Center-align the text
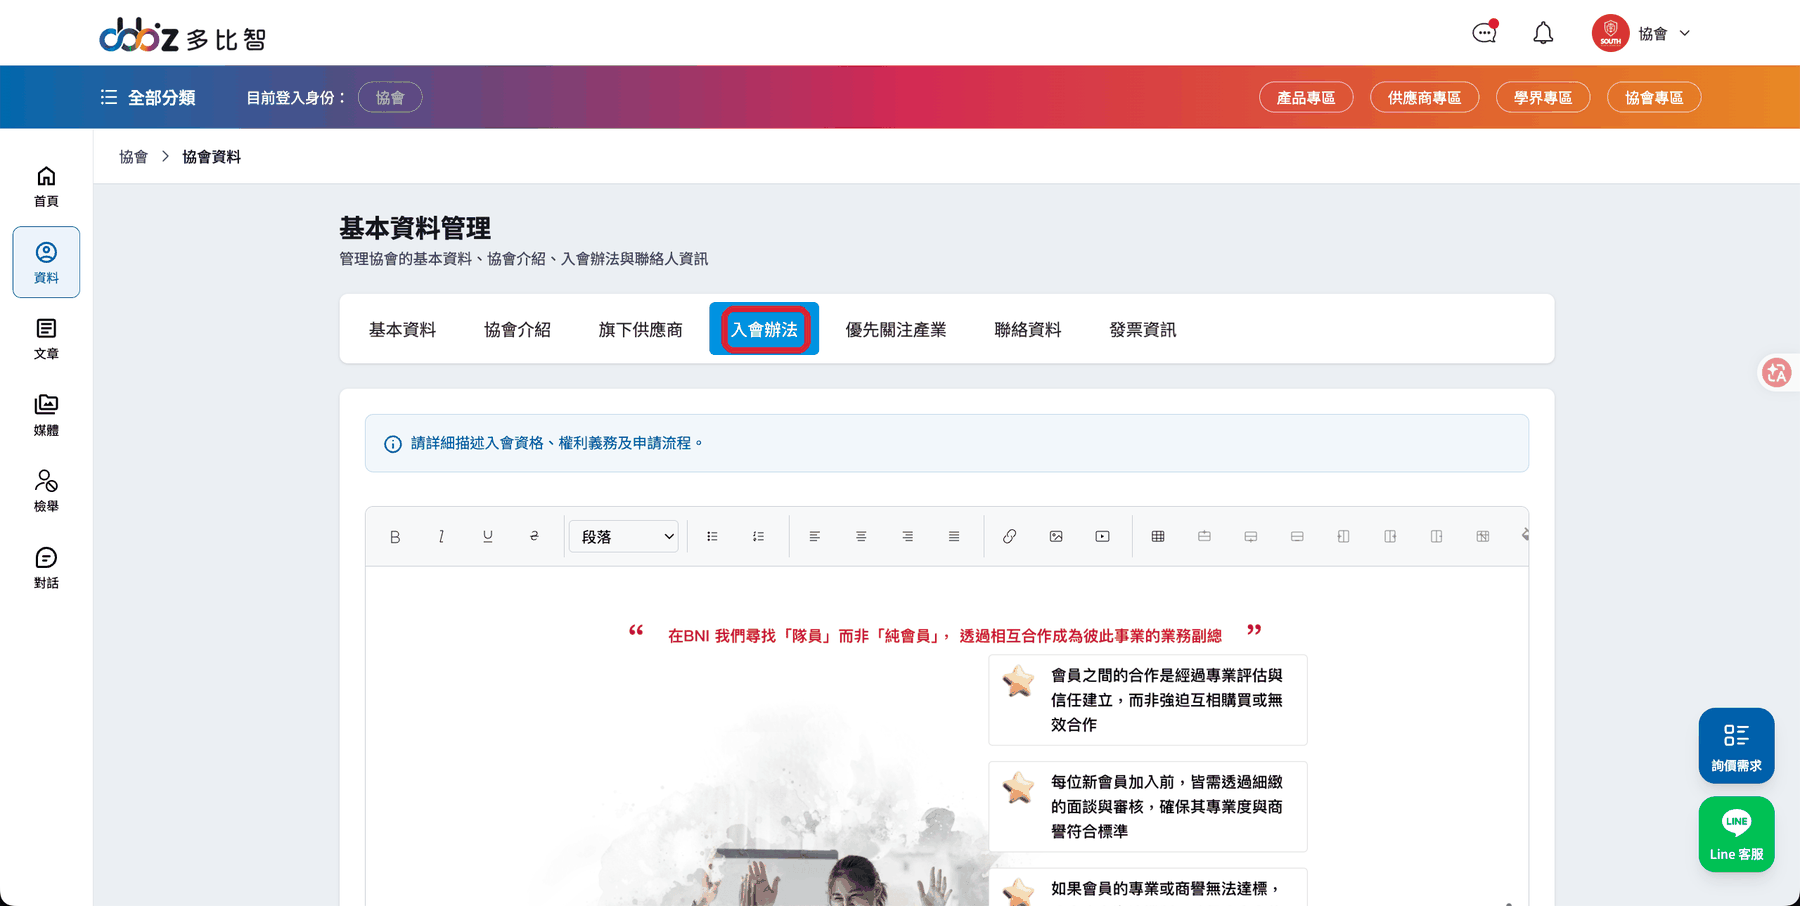Image resolution: width=1800 pixels, height=906 pixels. coord(861,537)
